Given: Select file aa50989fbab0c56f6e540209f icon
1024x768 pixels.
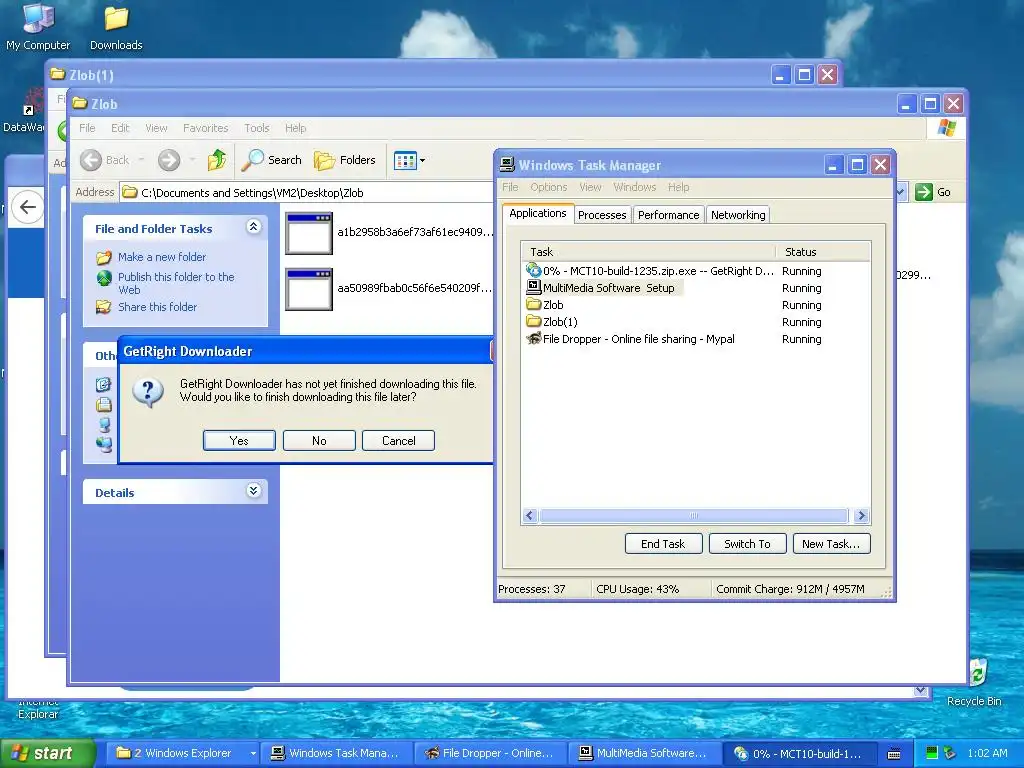Looking at the screenshot, I should click(x=309, y=289).
